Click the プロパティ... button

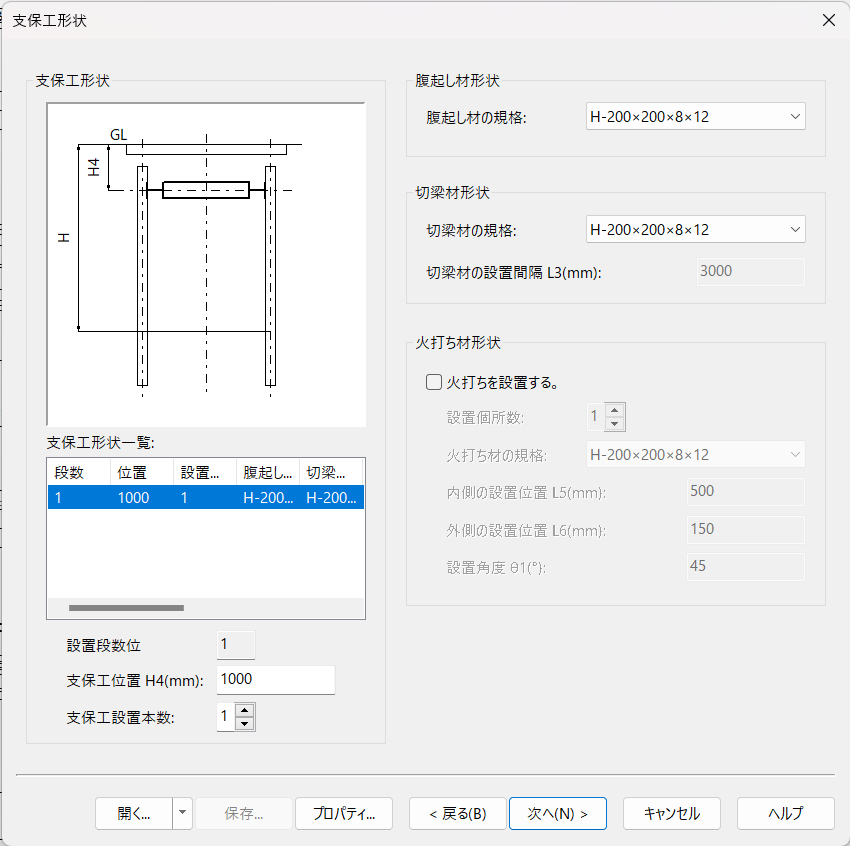tap(344, 813)
